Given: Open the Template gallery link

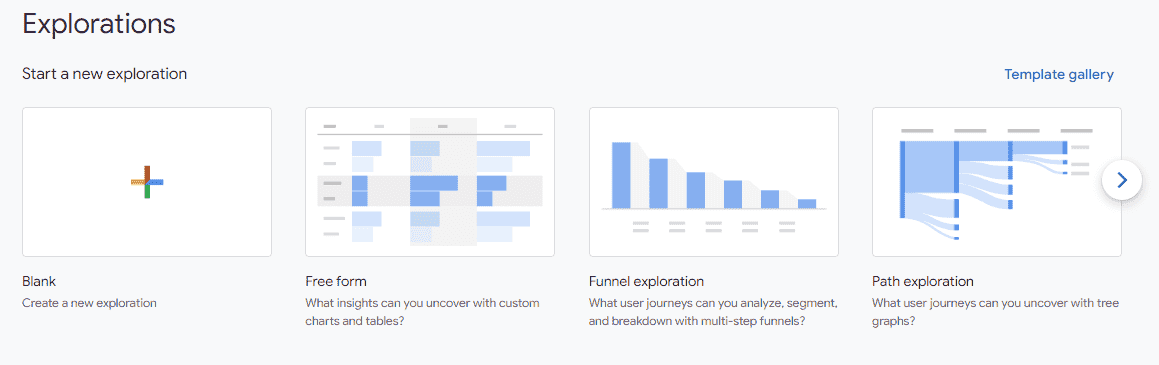Looking at the screenshot, I should pyautogui.click(x=1058, y=75).
